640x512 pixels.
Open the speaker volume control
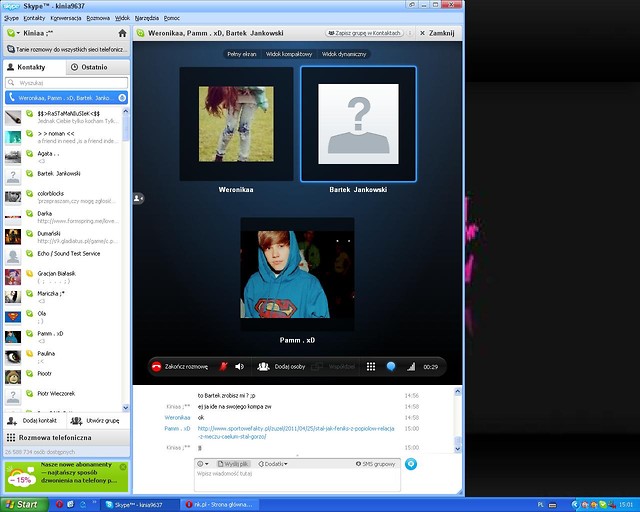[x=240, y=367]
